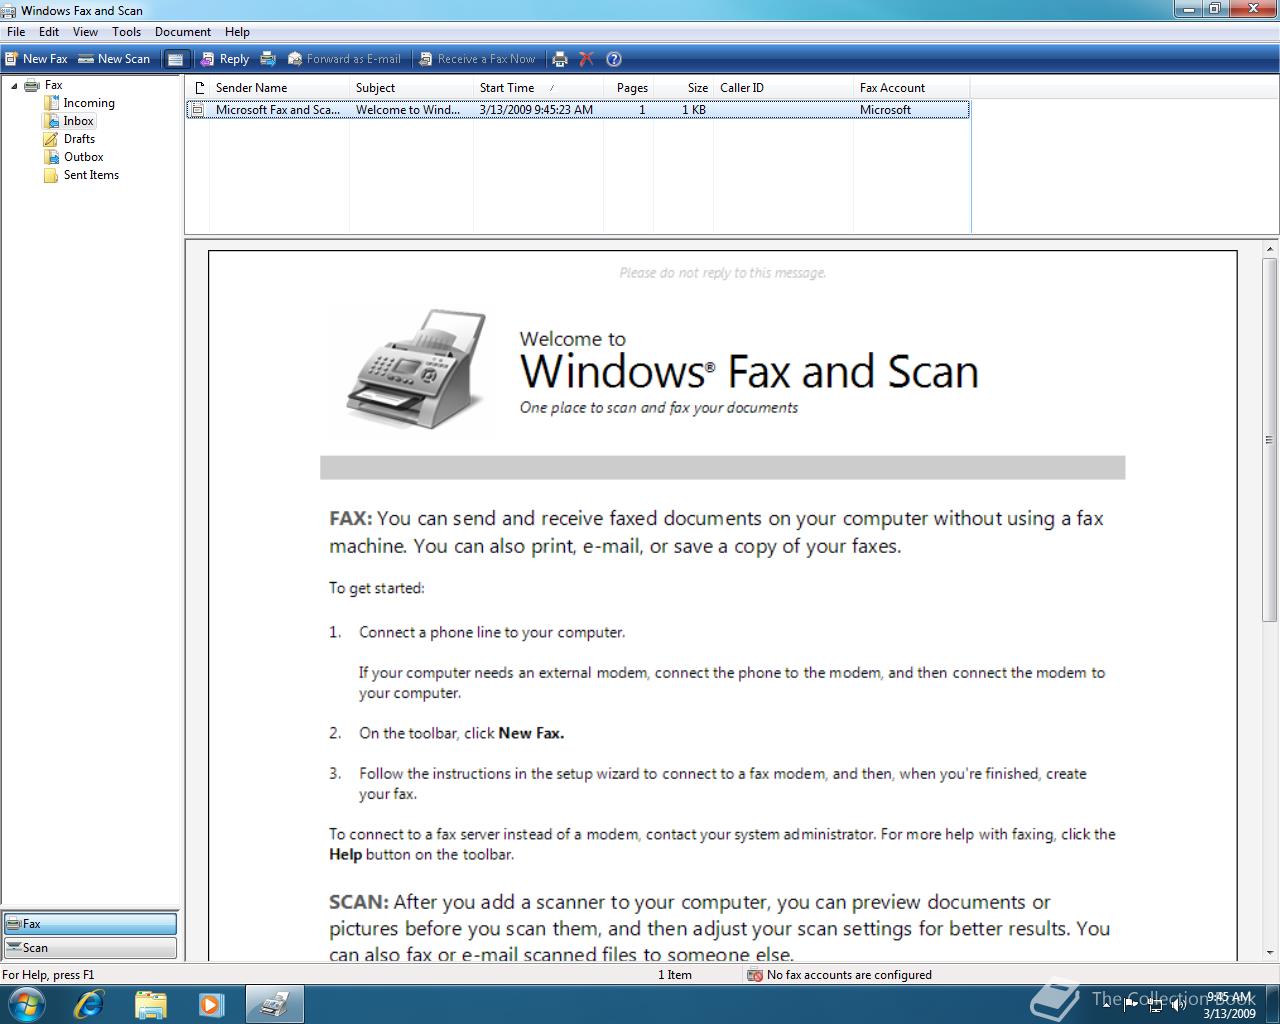Collapse the Fax tree node arrow

point(14,86)
